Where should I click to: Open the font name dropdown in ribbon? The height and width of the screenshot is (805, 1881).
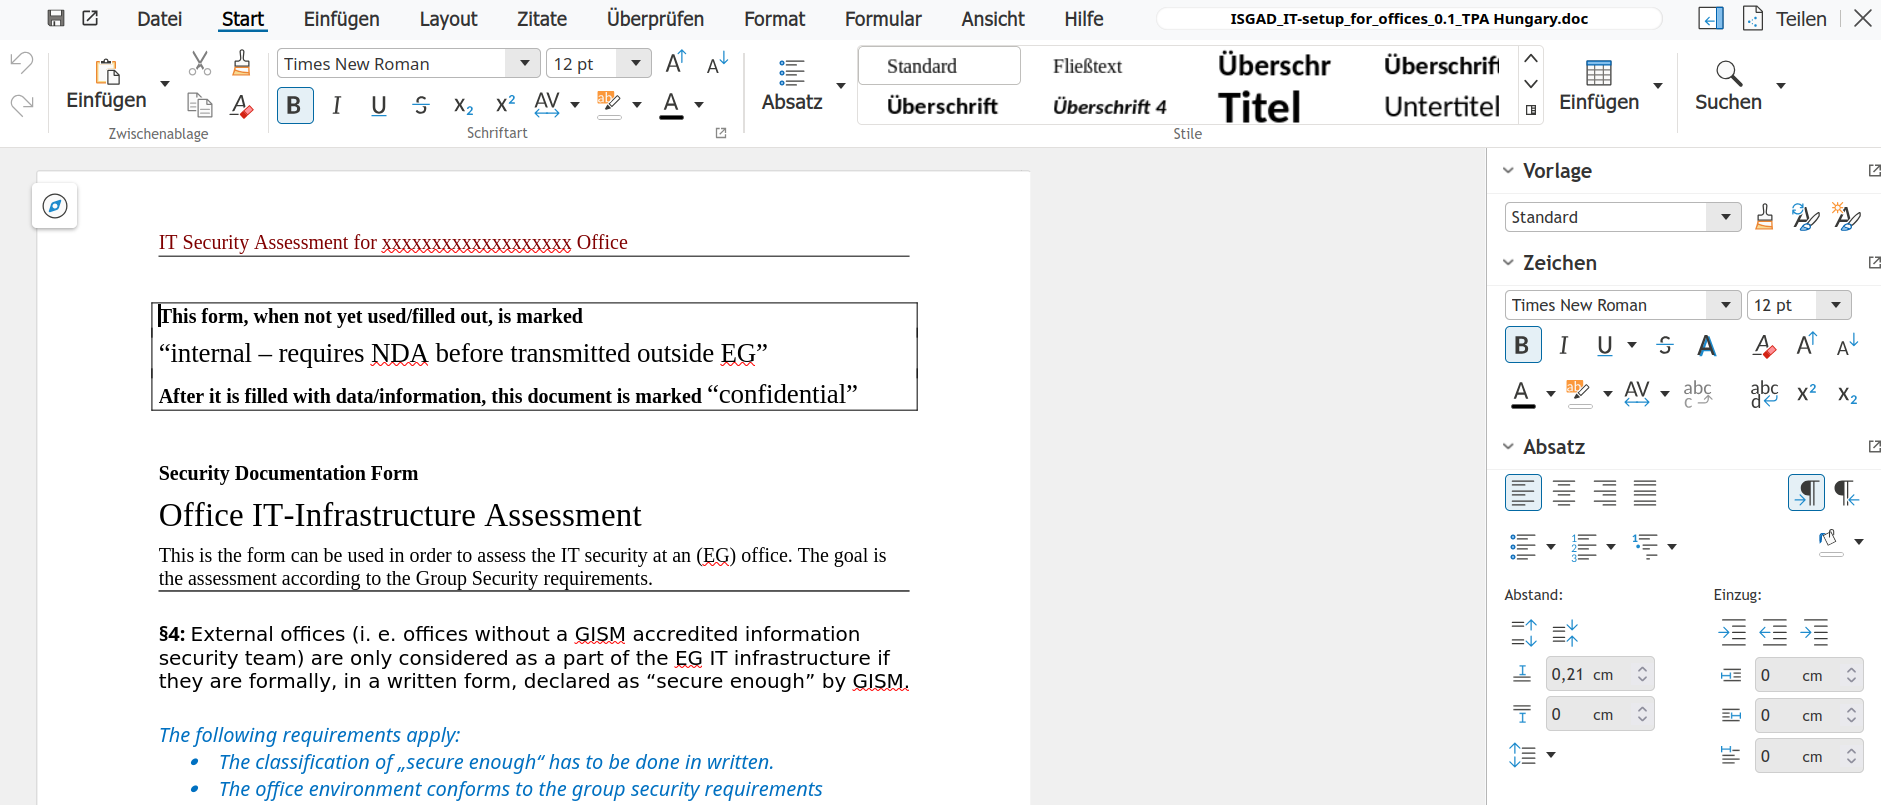523,63
